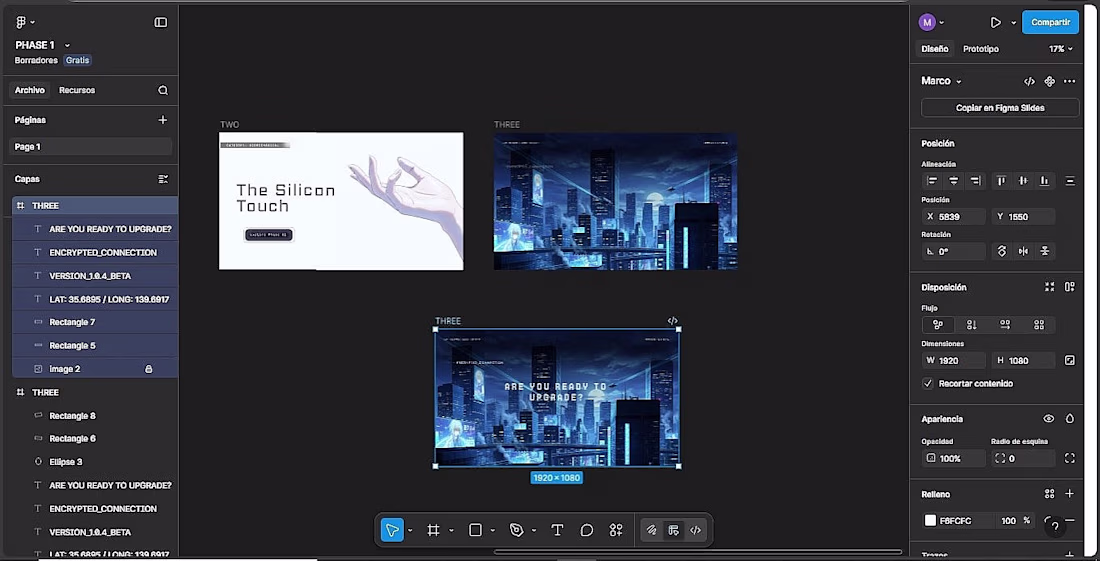Toggle visibility eye in Apariencia
The width and height of the screenshot is (1100, 561).
[x=1049, y=419]
